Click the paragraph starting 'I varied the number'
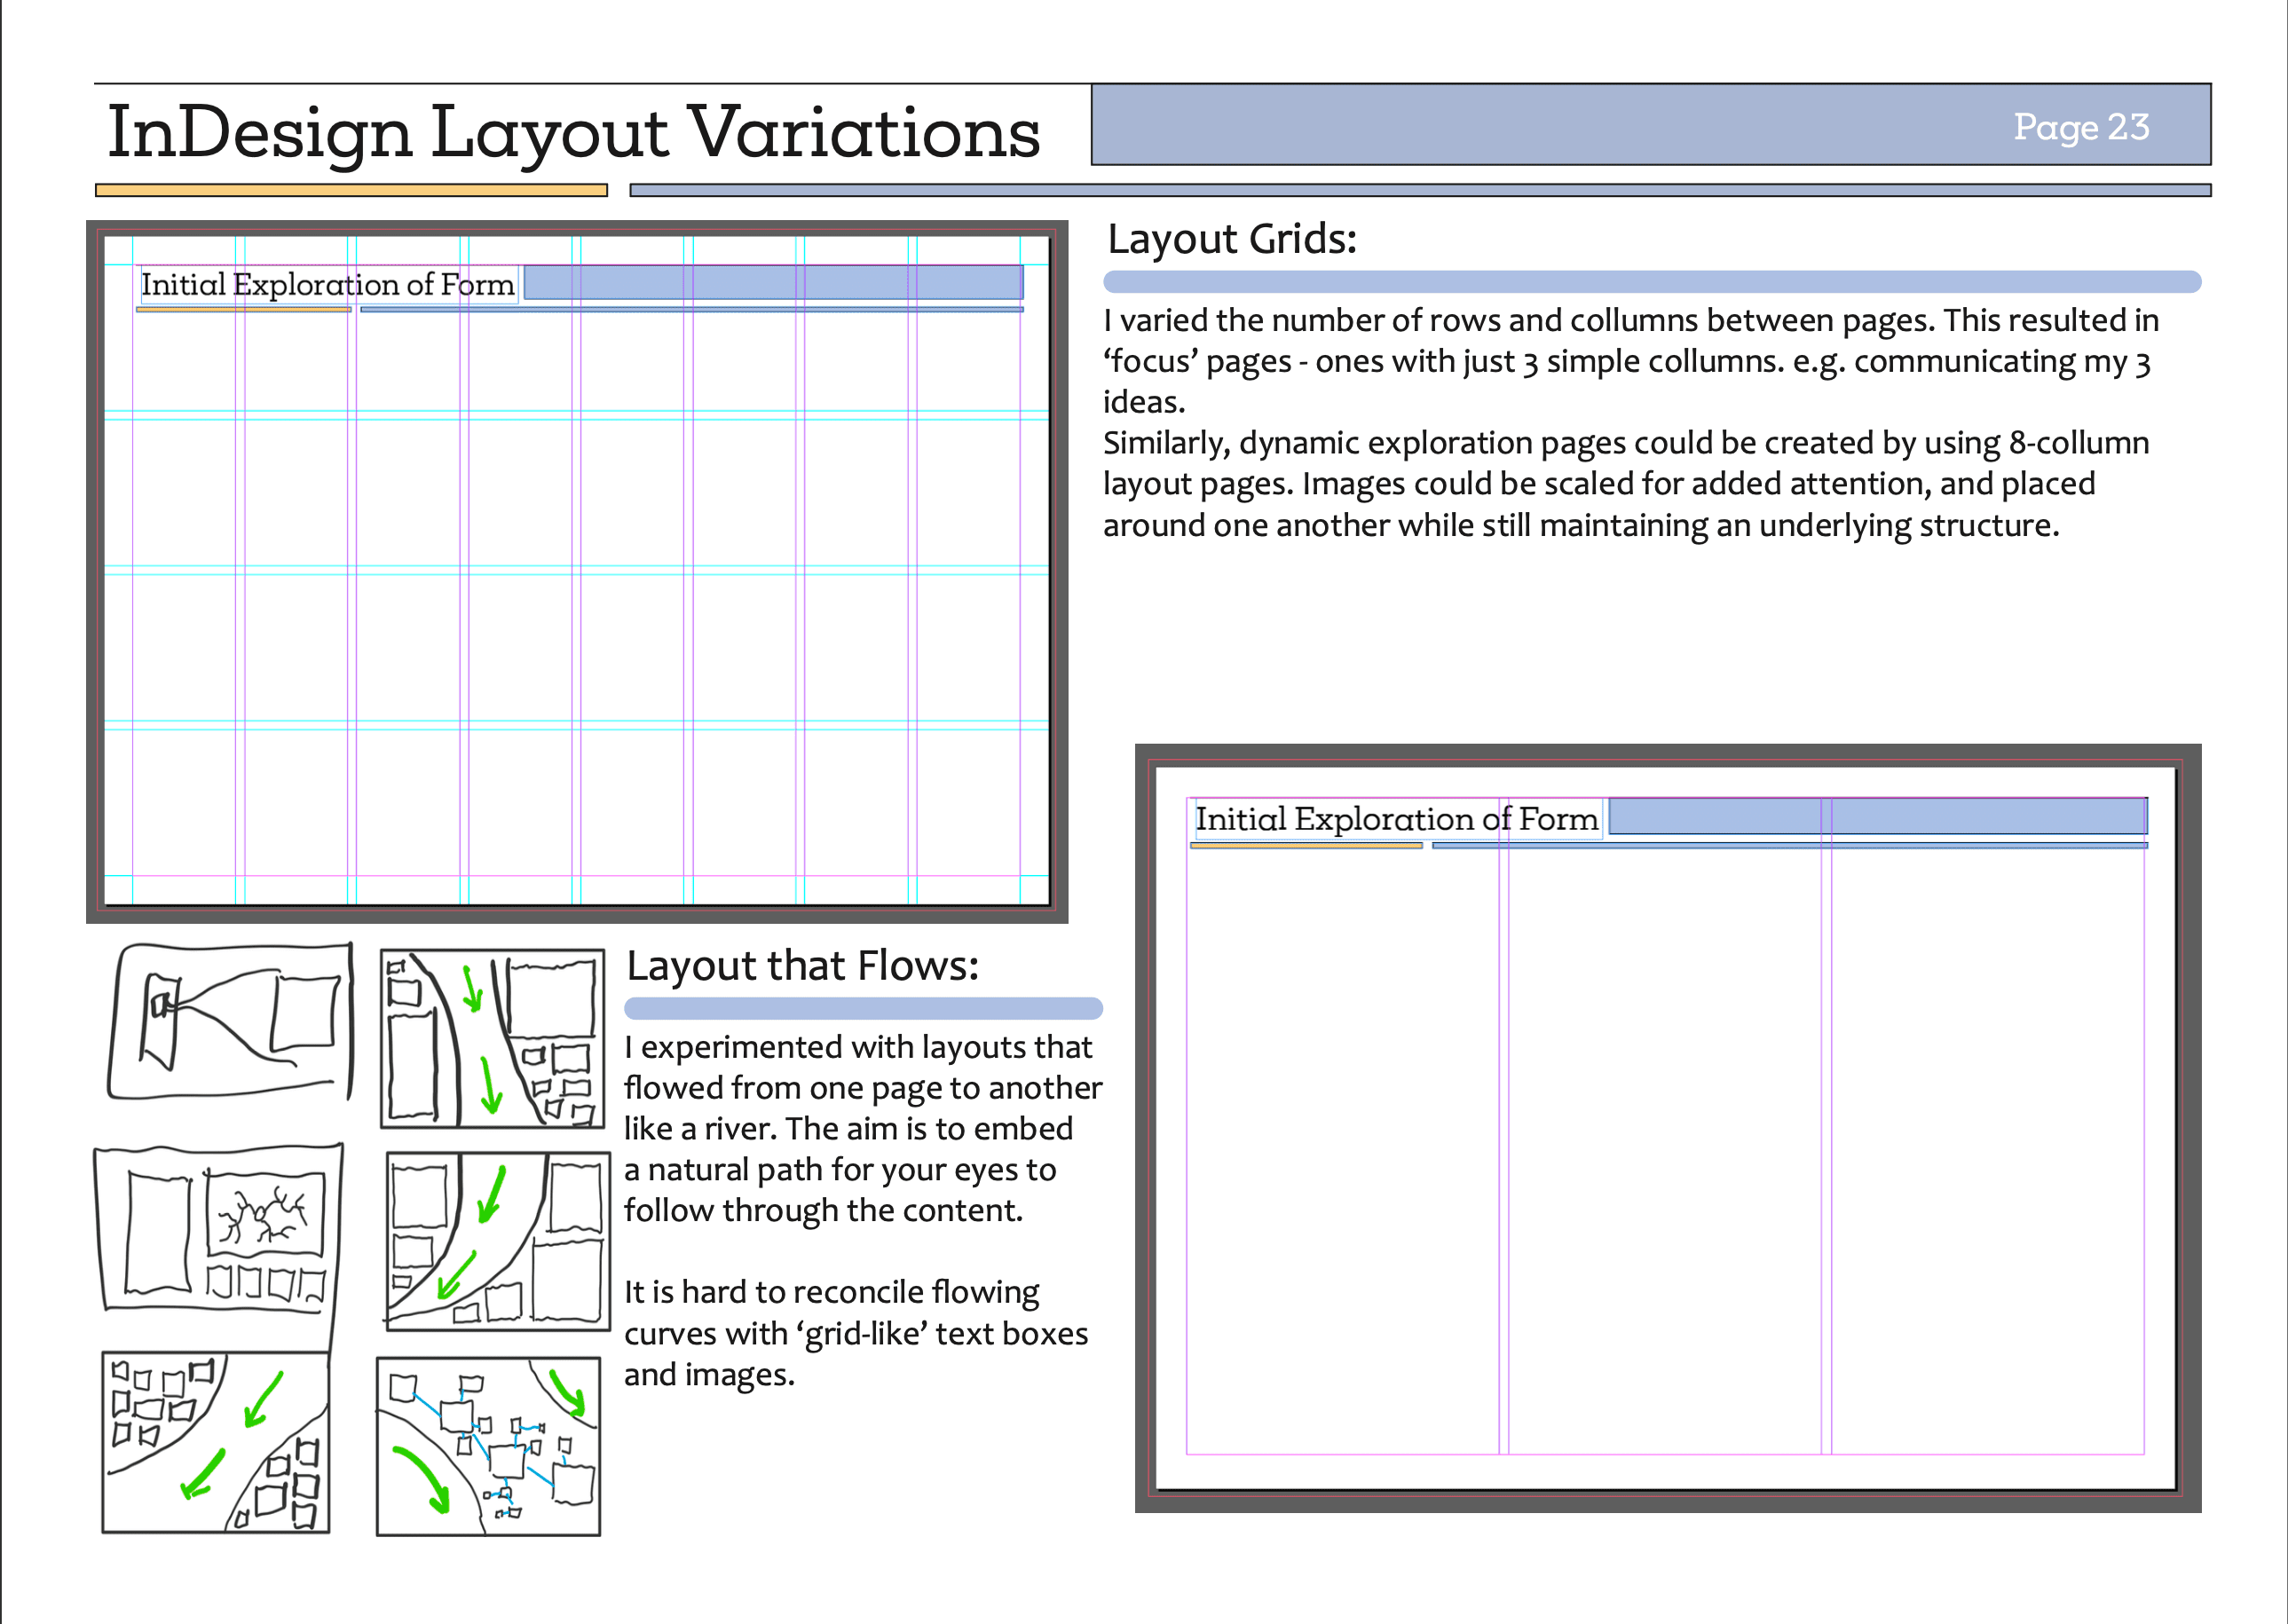Viewport: 2288px width, 1624px height. [x=1630, y=361]
